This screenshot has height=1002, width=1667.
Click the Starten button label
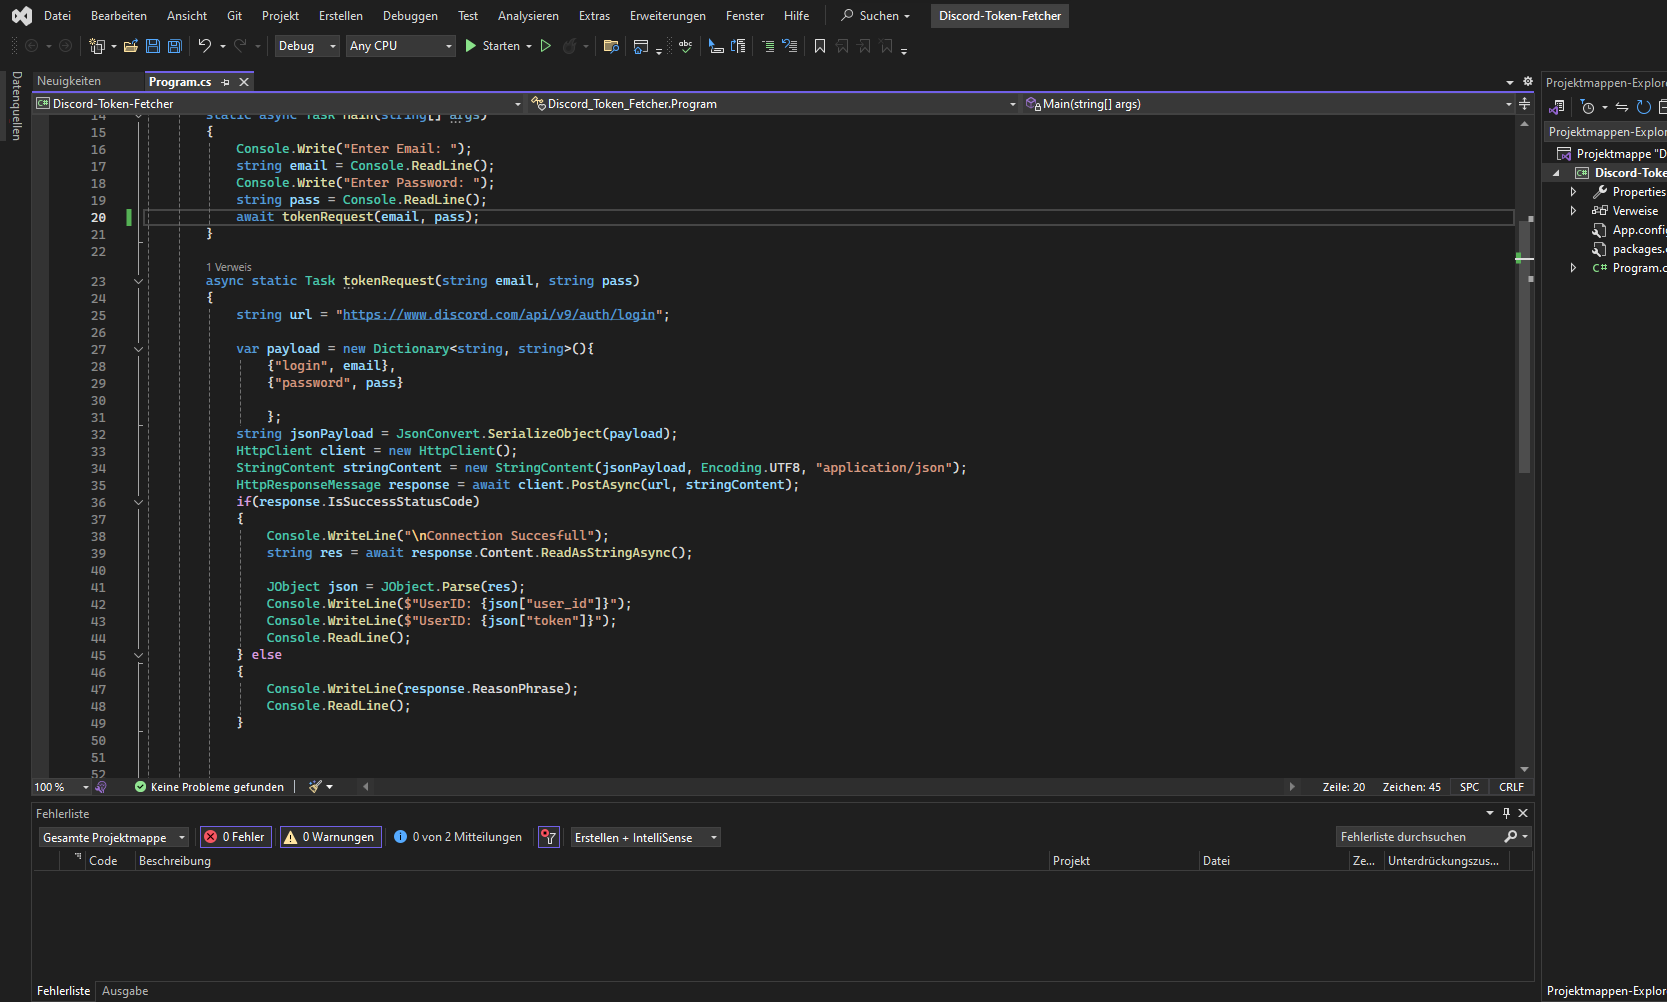click(x=501, y=46)
